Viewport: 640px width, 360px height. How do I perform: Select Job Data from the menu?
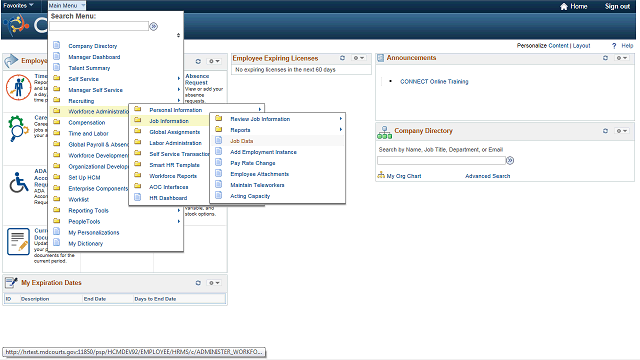pos(242,141)
